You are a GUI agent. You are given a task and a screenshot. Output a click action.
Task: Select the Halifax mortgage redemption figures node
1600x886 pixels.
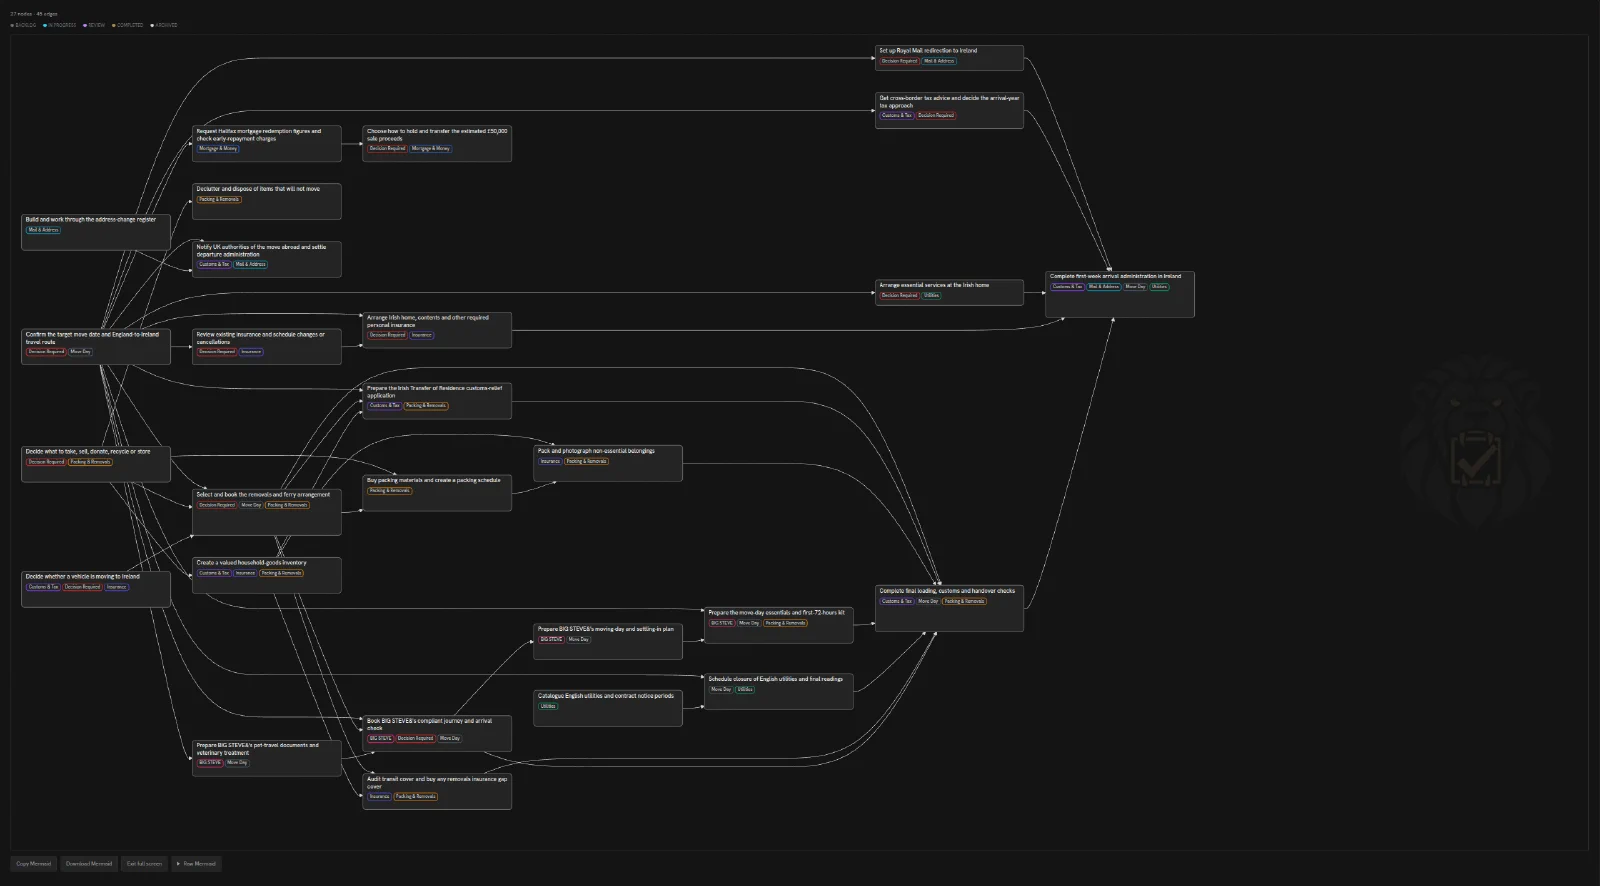(266, 143)
